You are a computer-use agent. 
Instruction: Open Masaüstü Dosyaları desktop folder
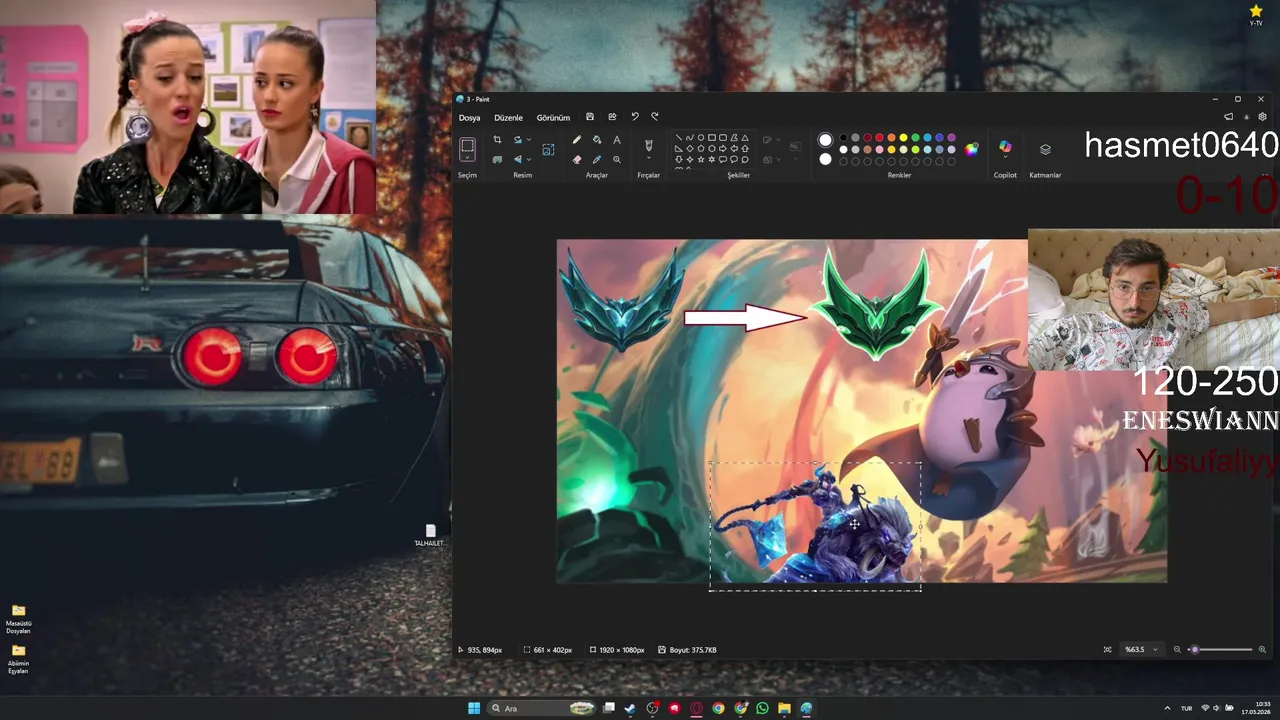[x=18, y=619]
